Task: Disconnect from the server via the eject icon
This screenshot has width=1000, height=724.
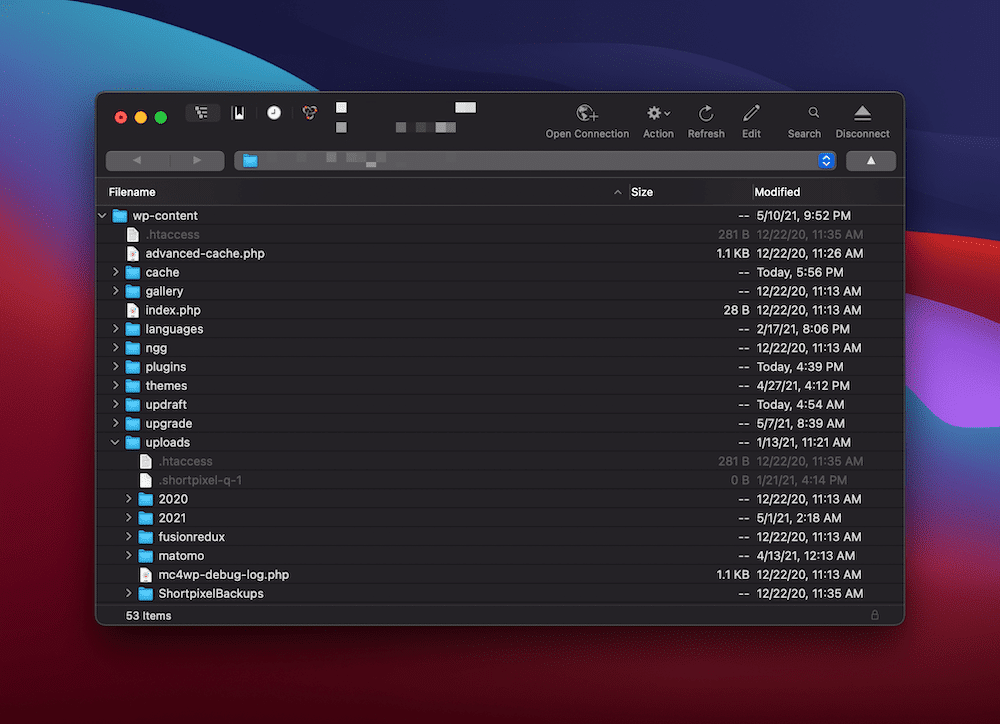Action: pos(861,113)
